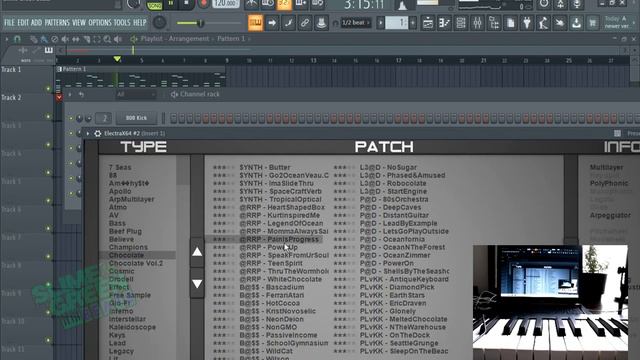Select the Pattern 1 clip on Track 1
The image size is (640, 360).
(x=141, y=76)
